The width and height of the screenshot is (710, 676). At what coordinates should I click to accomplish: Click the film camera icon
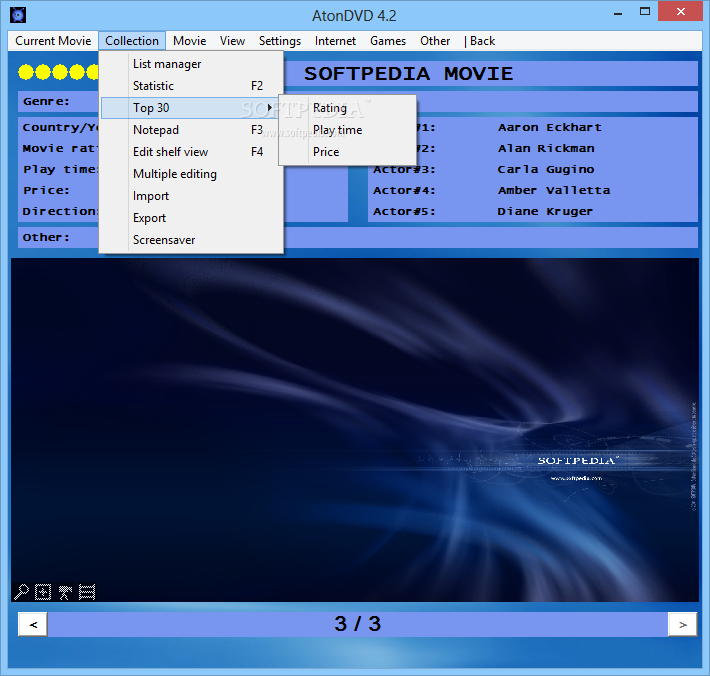[x=65, y=592]
